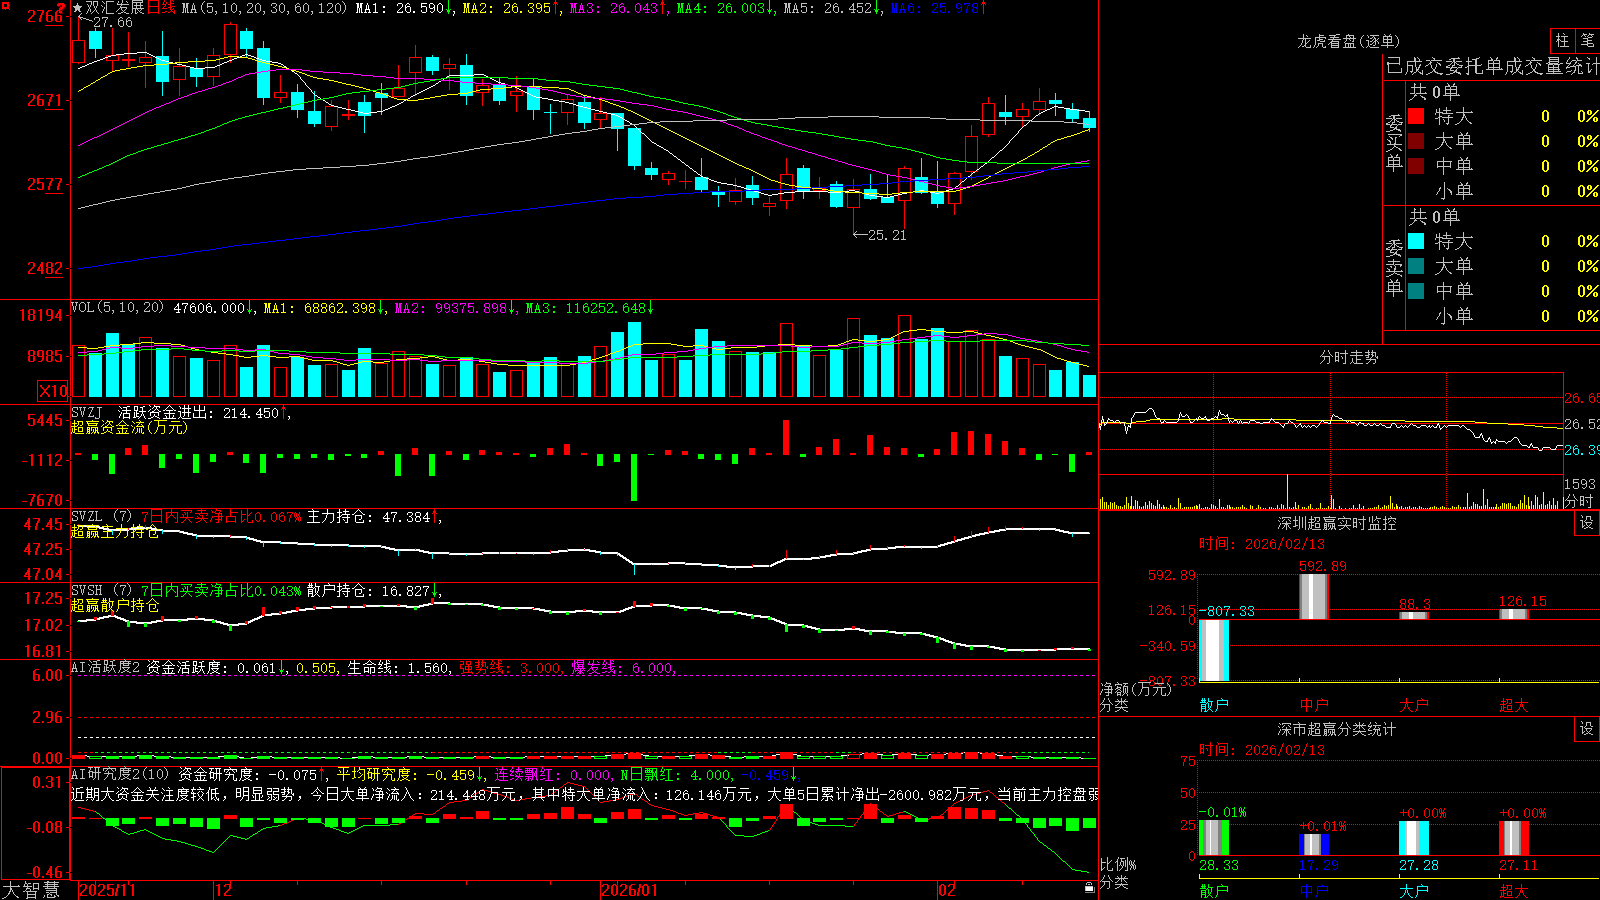Screen dimensions: 1600x900
Task: Click the 2025/11 date marker on the time axis
Action: [x=107, y=890]
